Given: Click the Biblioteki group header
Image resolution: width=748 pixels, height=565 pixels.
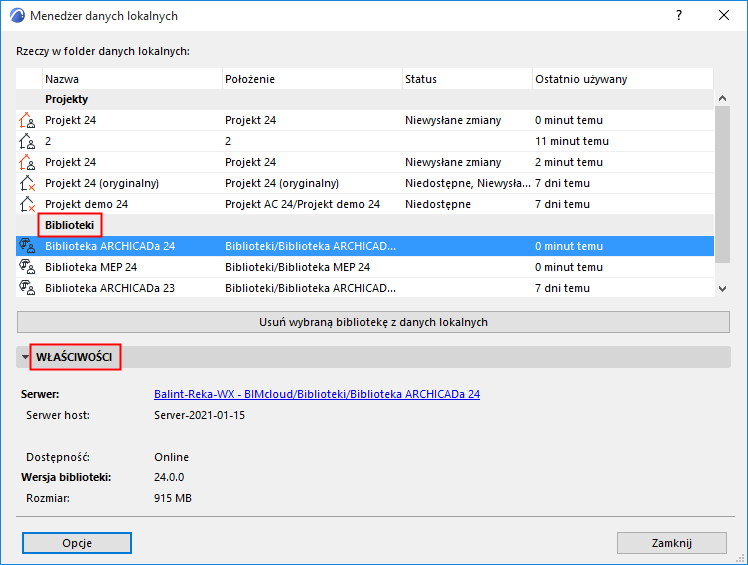Looking at the screenshot, I should pos(70,225).
